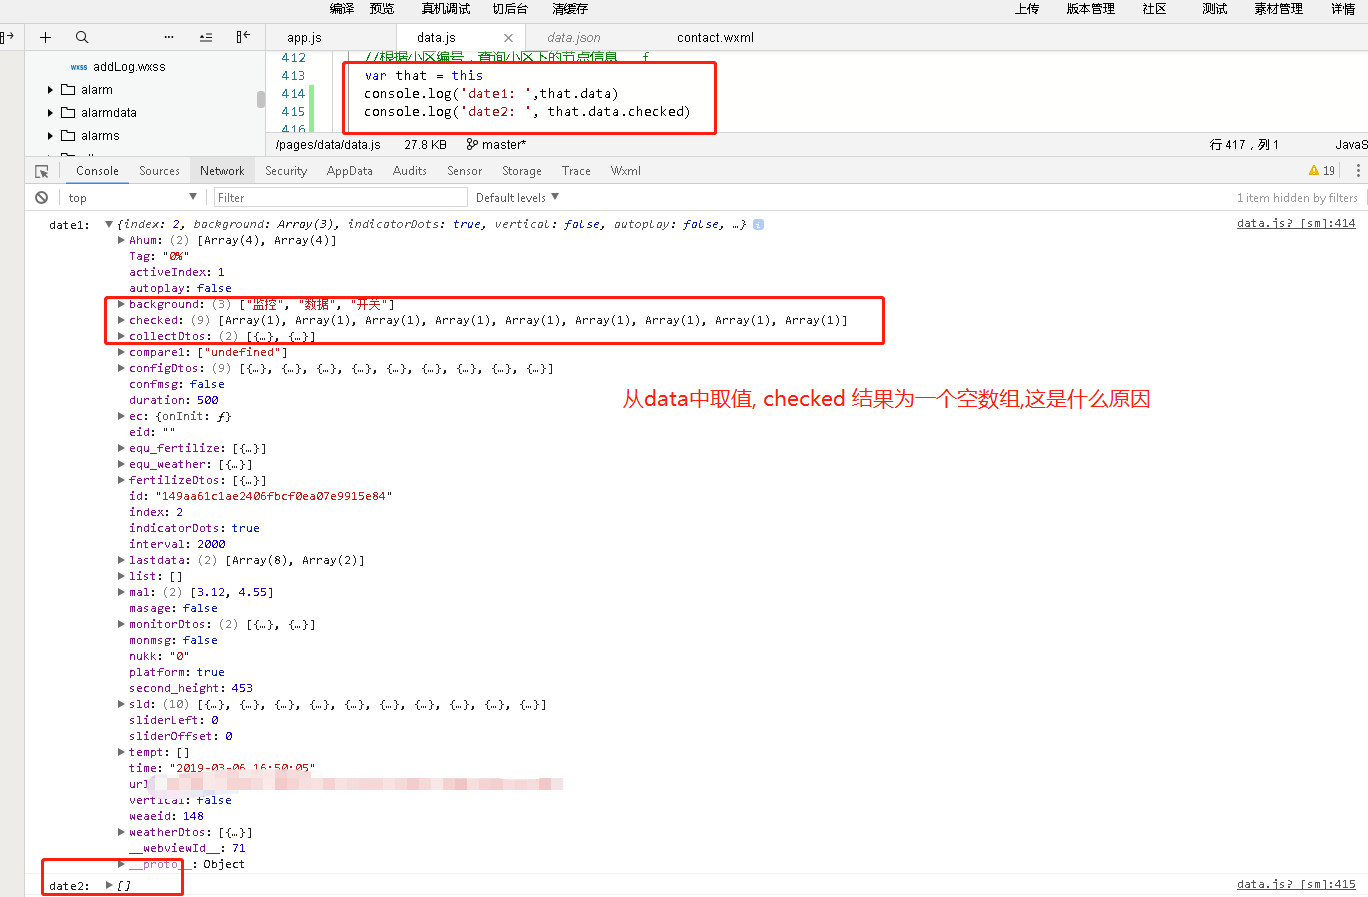This screenshot has height=897, width=1368.
Task: Select the addLog.wxss file
Action: (x=129, y=67)
